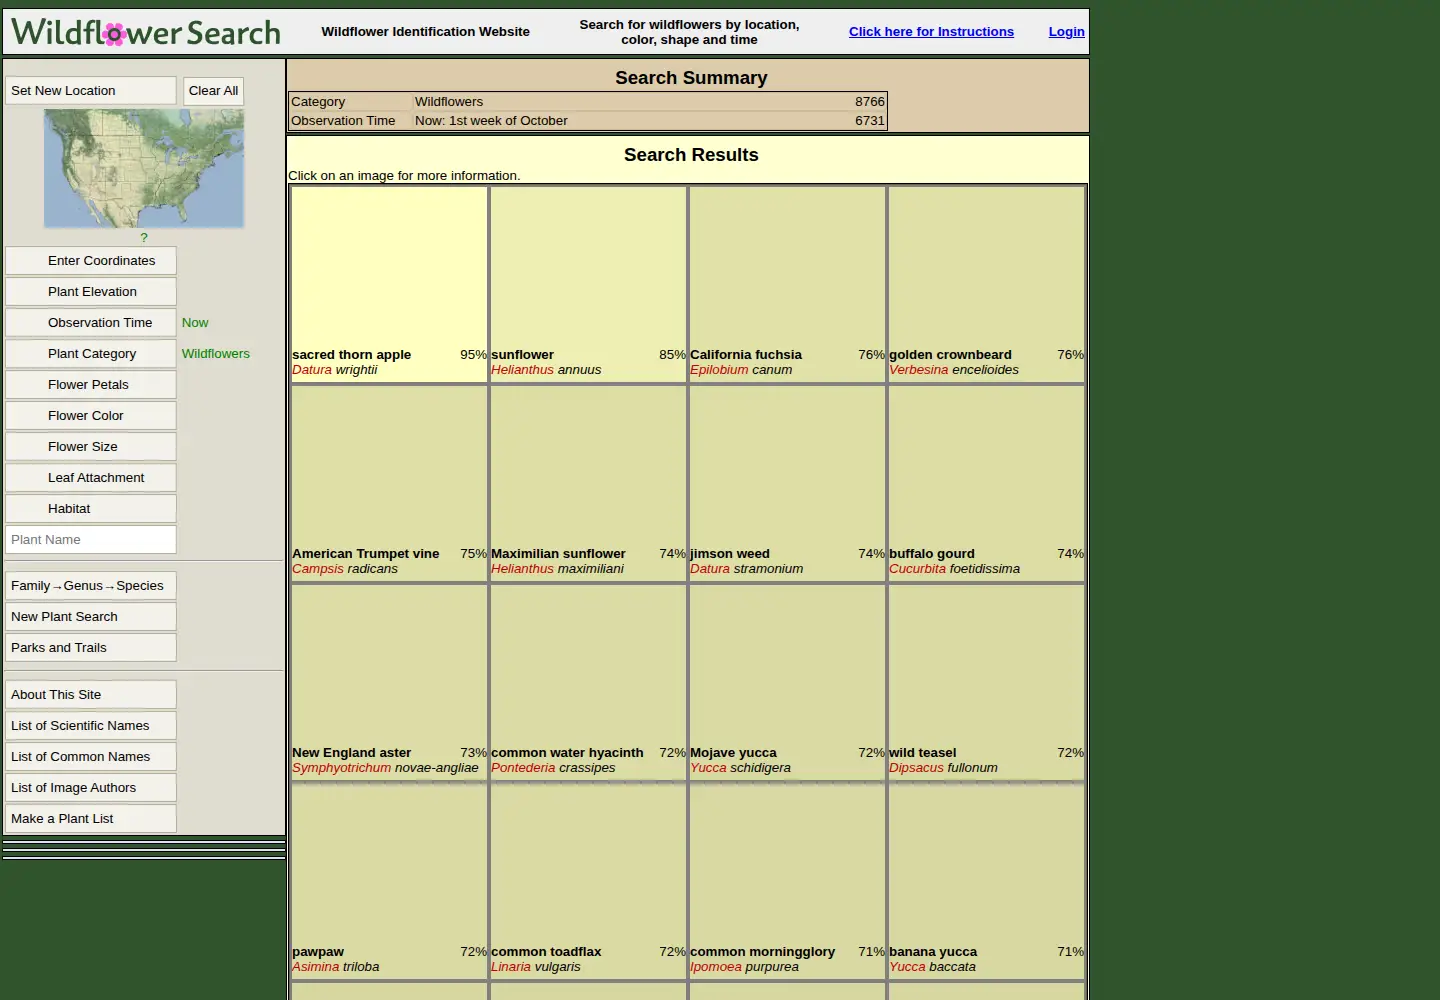Screen dimensions: 1440x1000
Task: Open banana yucca result
Action: tap(986, 881)
